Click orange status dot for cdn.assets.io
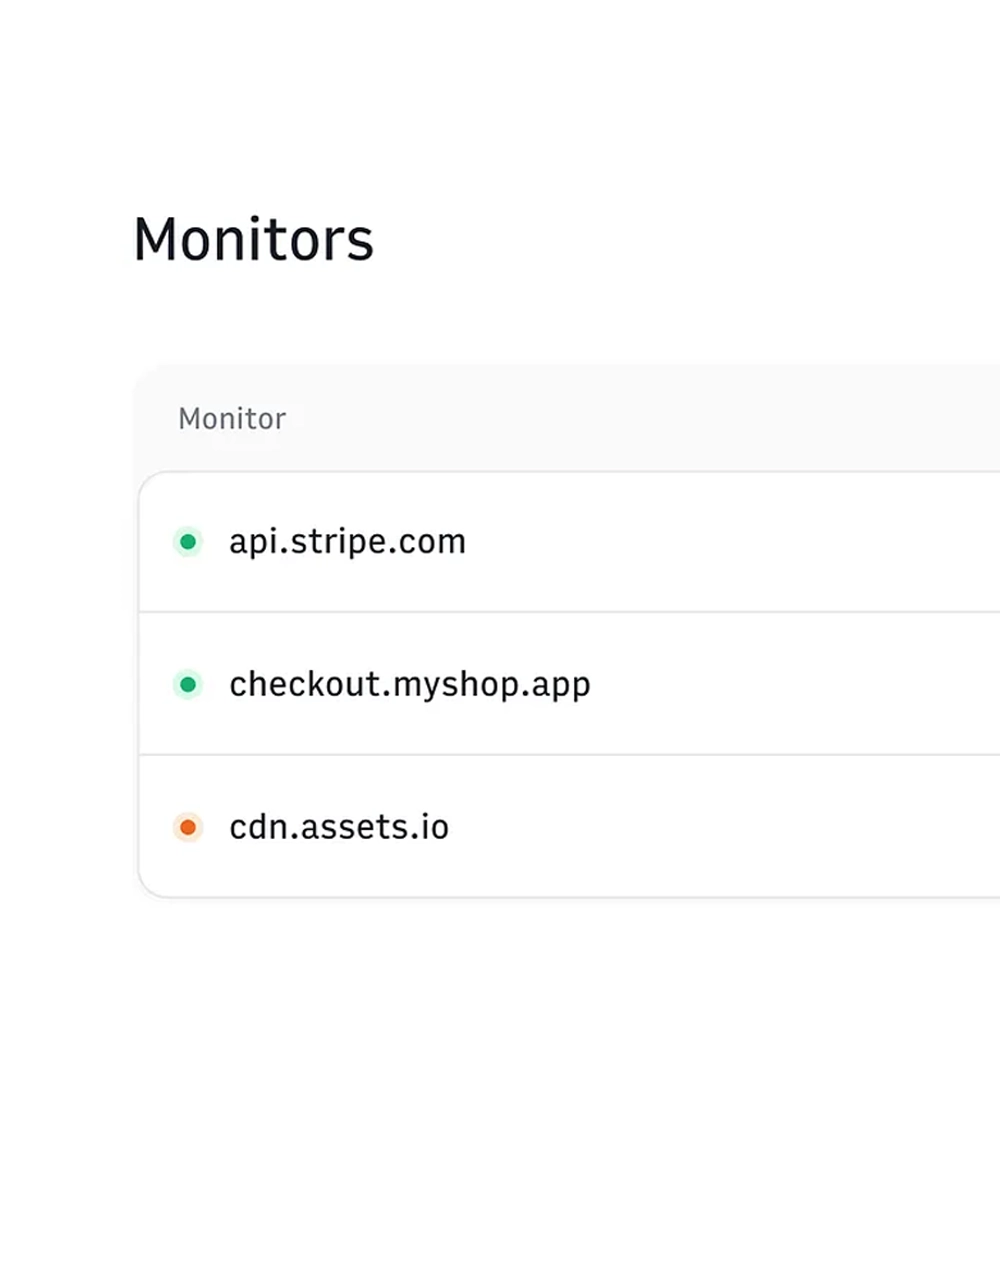 pyautogui.click(x=187, y=828)
